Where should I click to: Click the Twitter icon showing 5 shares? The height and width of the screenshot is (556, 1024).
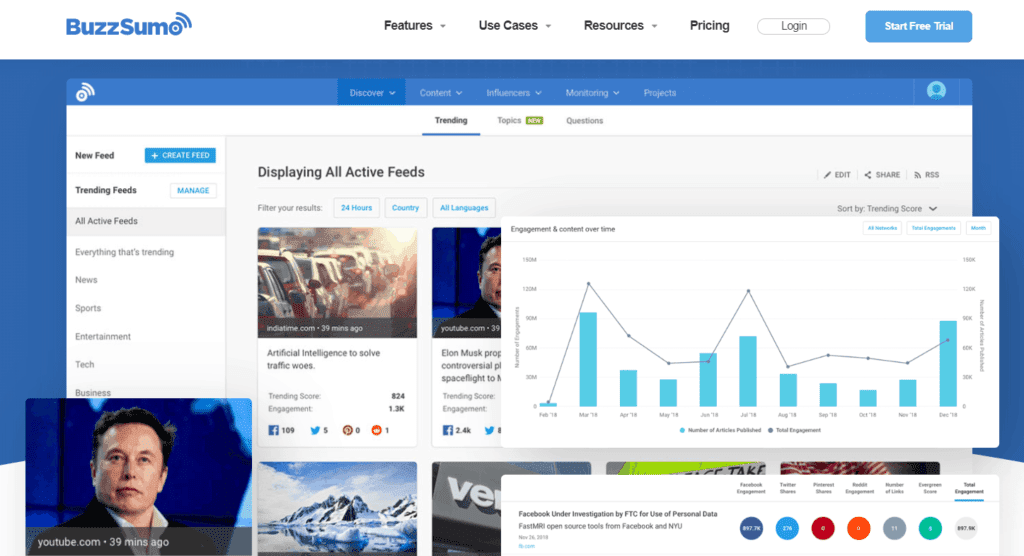314,430
